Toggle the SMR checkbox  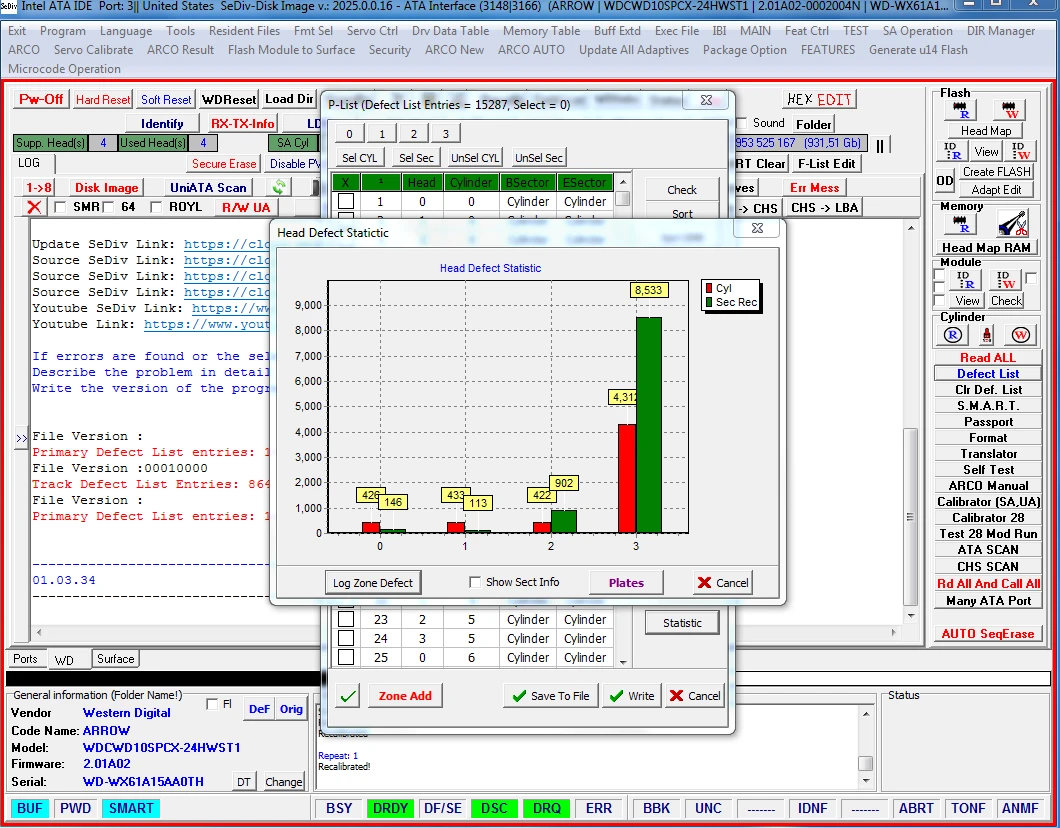59,207
